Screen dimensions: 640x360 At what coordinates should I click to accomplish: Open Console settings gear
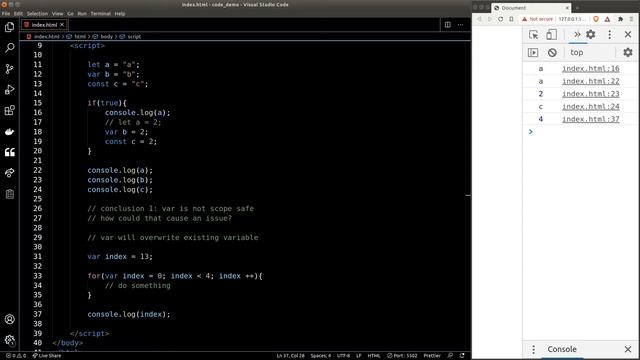(x=628, y=52)
